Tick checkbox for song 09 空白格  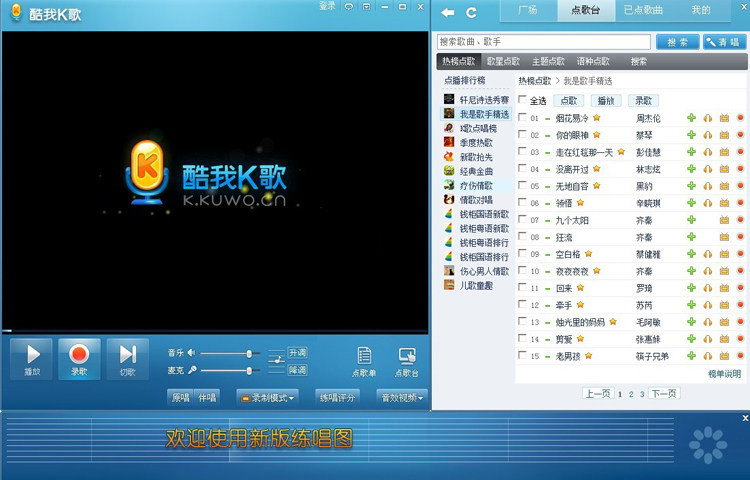(522, 253)
